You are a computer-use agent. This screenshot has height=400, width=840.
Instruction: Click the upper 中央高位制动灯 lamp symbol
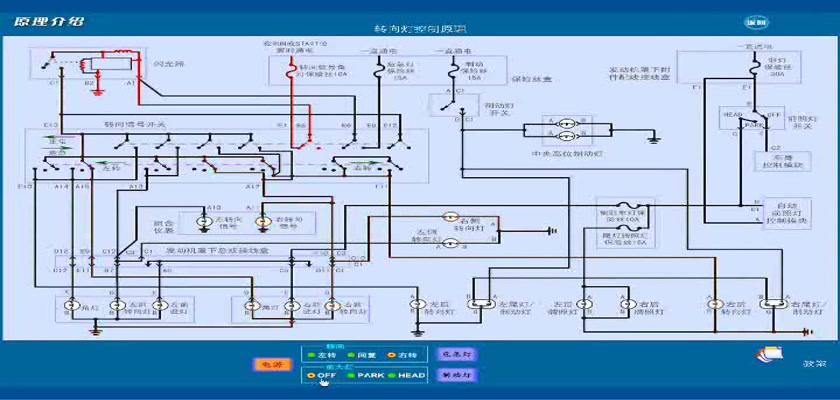point(567,124)
